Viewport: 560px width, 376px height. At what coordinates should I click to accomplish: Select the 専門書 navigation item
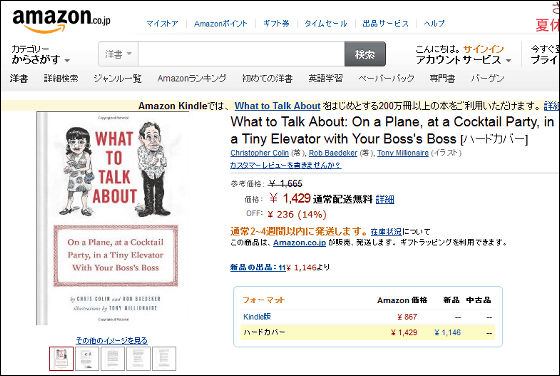pyautogui.click(x=442, y=78)
